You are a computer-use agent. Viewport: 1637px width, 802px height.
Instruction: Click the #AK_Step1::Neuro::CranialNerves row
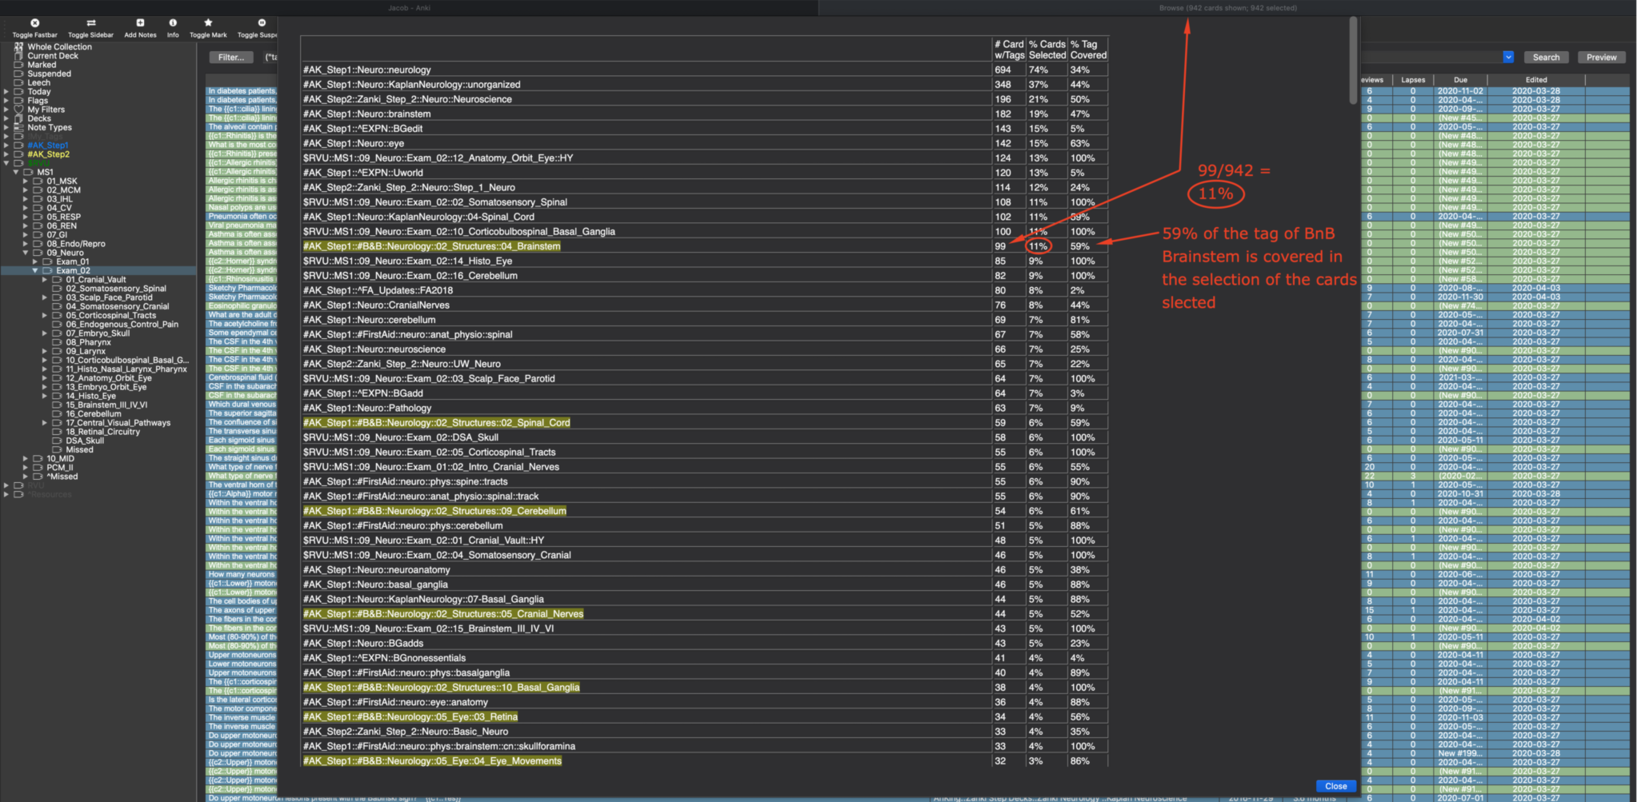pyautogui.click(x=704, y=305)
